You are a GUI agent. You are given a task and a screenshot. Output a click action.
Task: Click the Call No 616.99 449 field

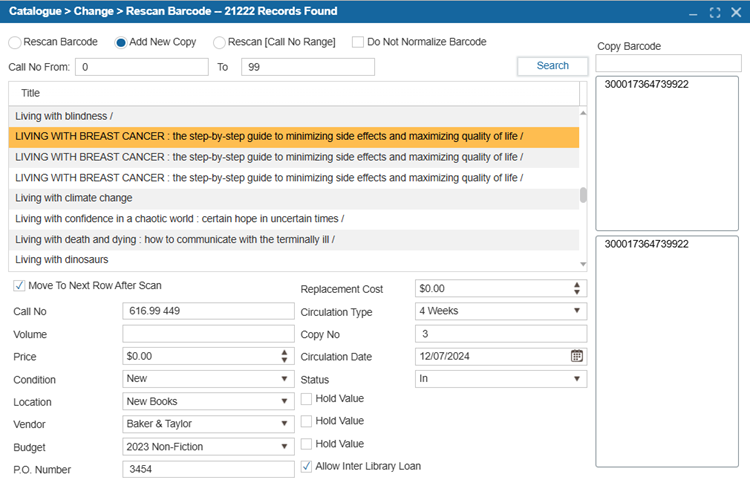pyautogui.click(x=208, y=311)
